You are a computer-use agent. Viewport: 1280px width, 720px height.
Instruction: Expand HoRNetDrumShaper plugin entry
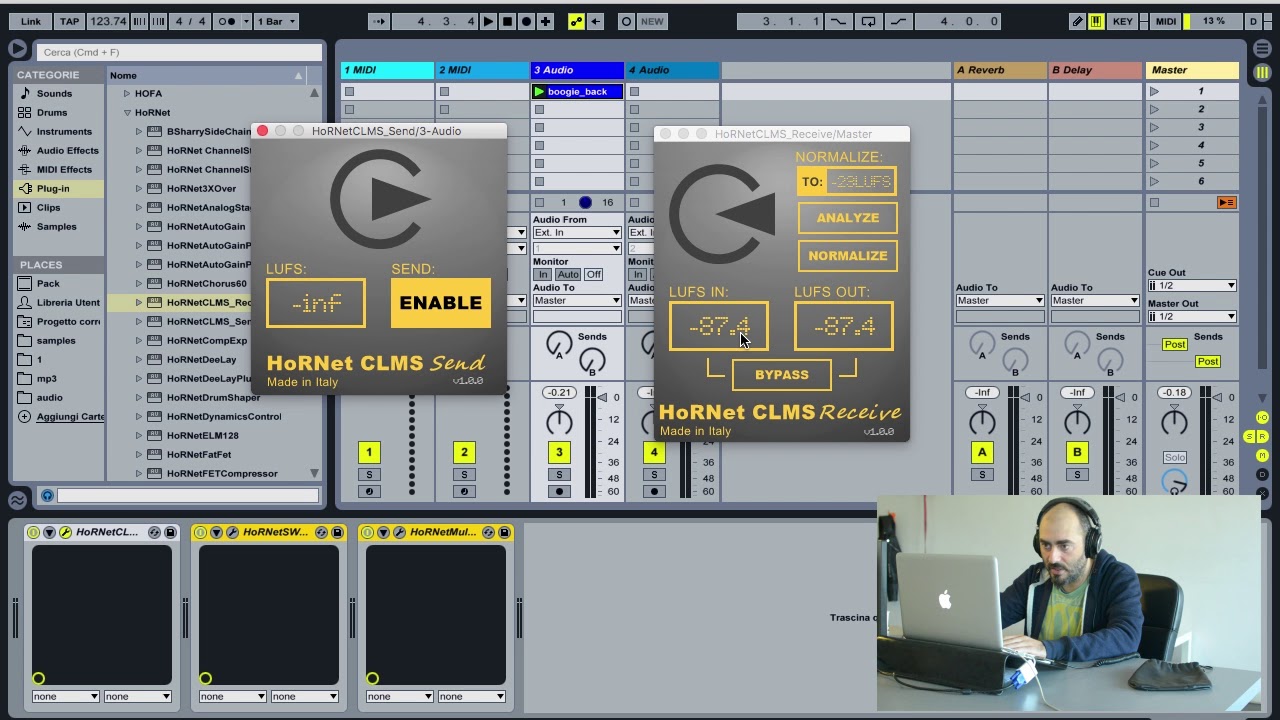point(139,397)
